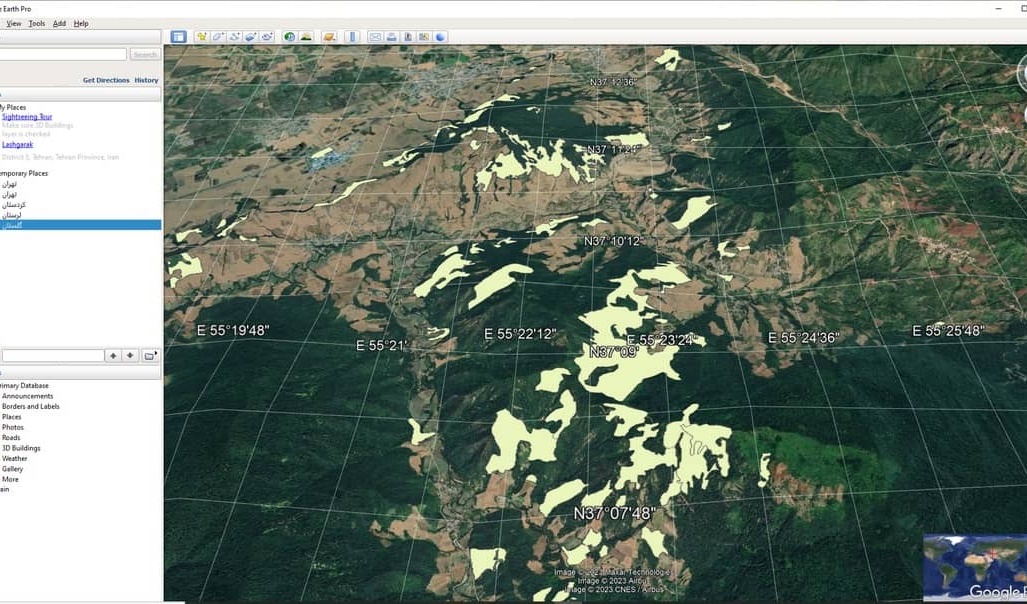Toggle sunlight across the landscape
1027x604 pixels.
coord(305,37)
